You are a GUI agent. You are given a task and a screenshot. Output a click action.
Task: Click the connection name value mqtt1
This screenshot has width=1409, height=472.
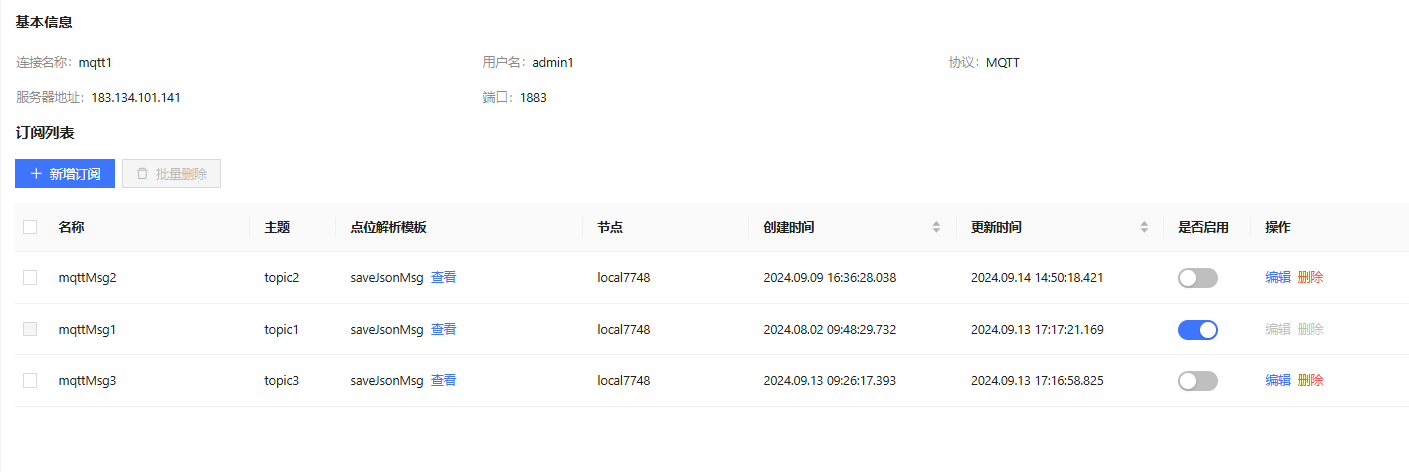[95, 62]
